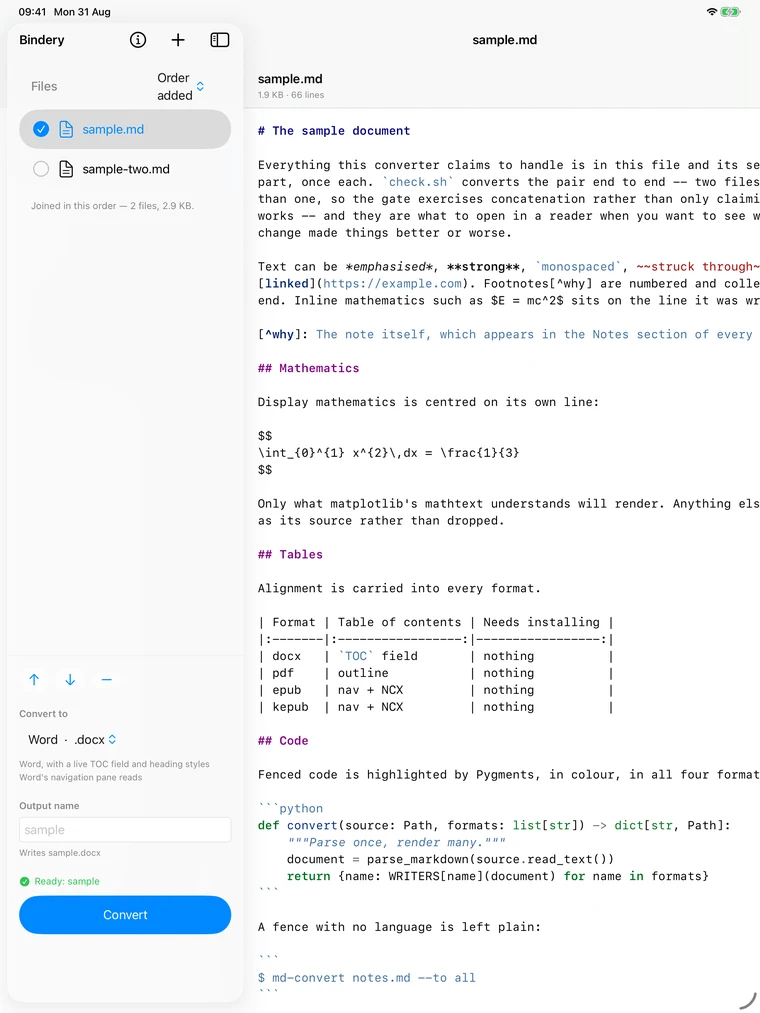Click the '## Tables' heading
This screenshot has width=760, height=1013.
coord(290,554)
